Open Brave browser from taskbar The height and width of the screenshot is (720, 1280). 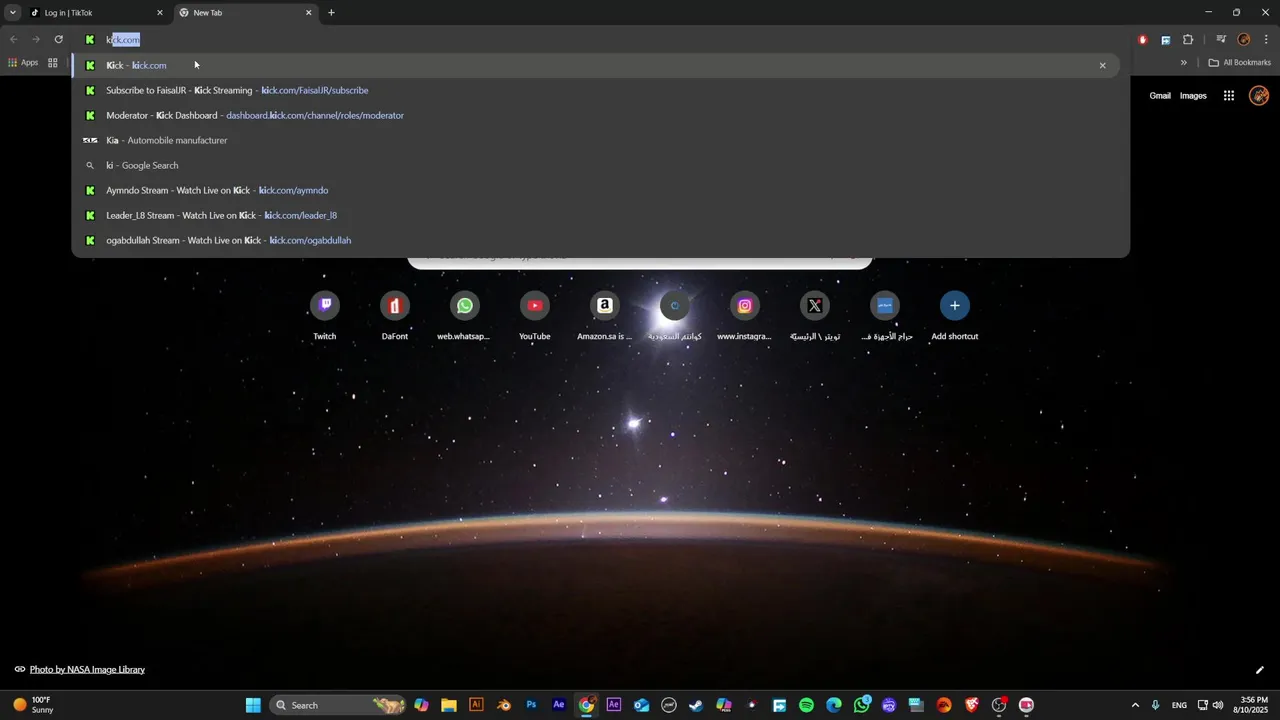coord(971,705)
